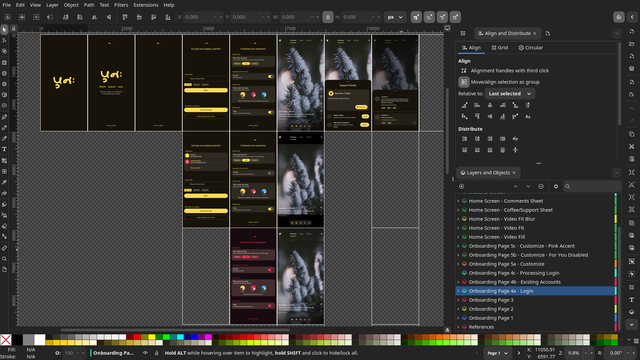Center objects on vertical axis
Image resolution: width=640 pixels, height=360 pixels.
(490, 105)
